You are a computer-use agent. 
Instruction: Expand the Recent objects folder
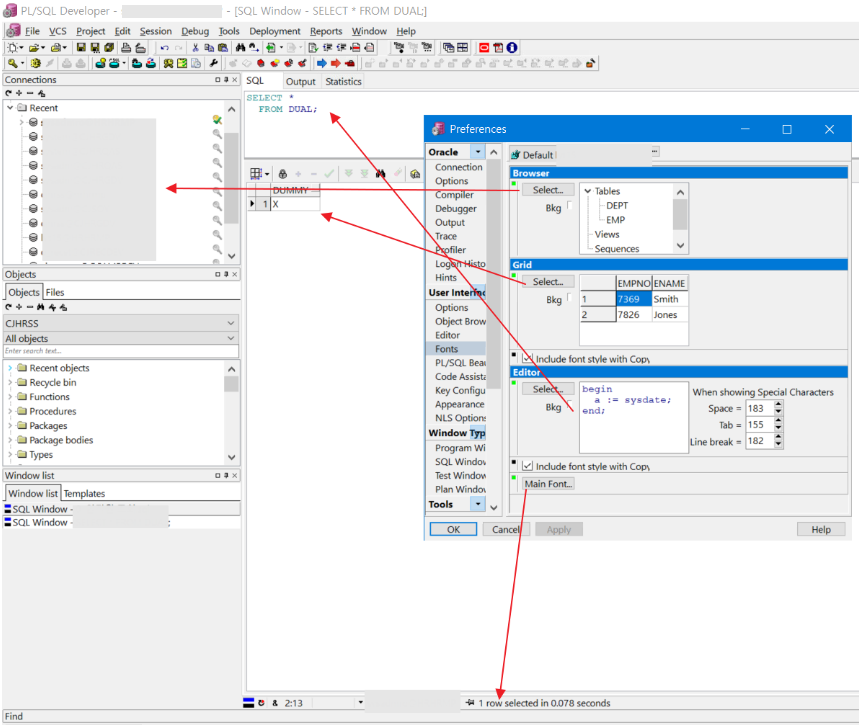tap(10, 368)
